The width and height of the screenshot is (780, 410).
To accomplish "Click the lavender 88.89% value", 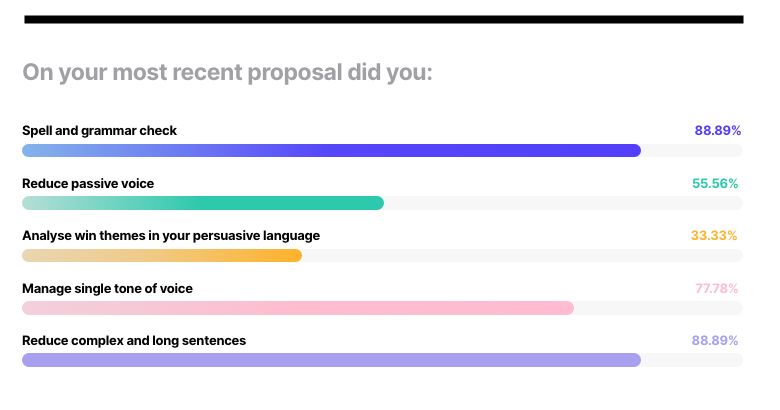I will click(x=715, y=341).
